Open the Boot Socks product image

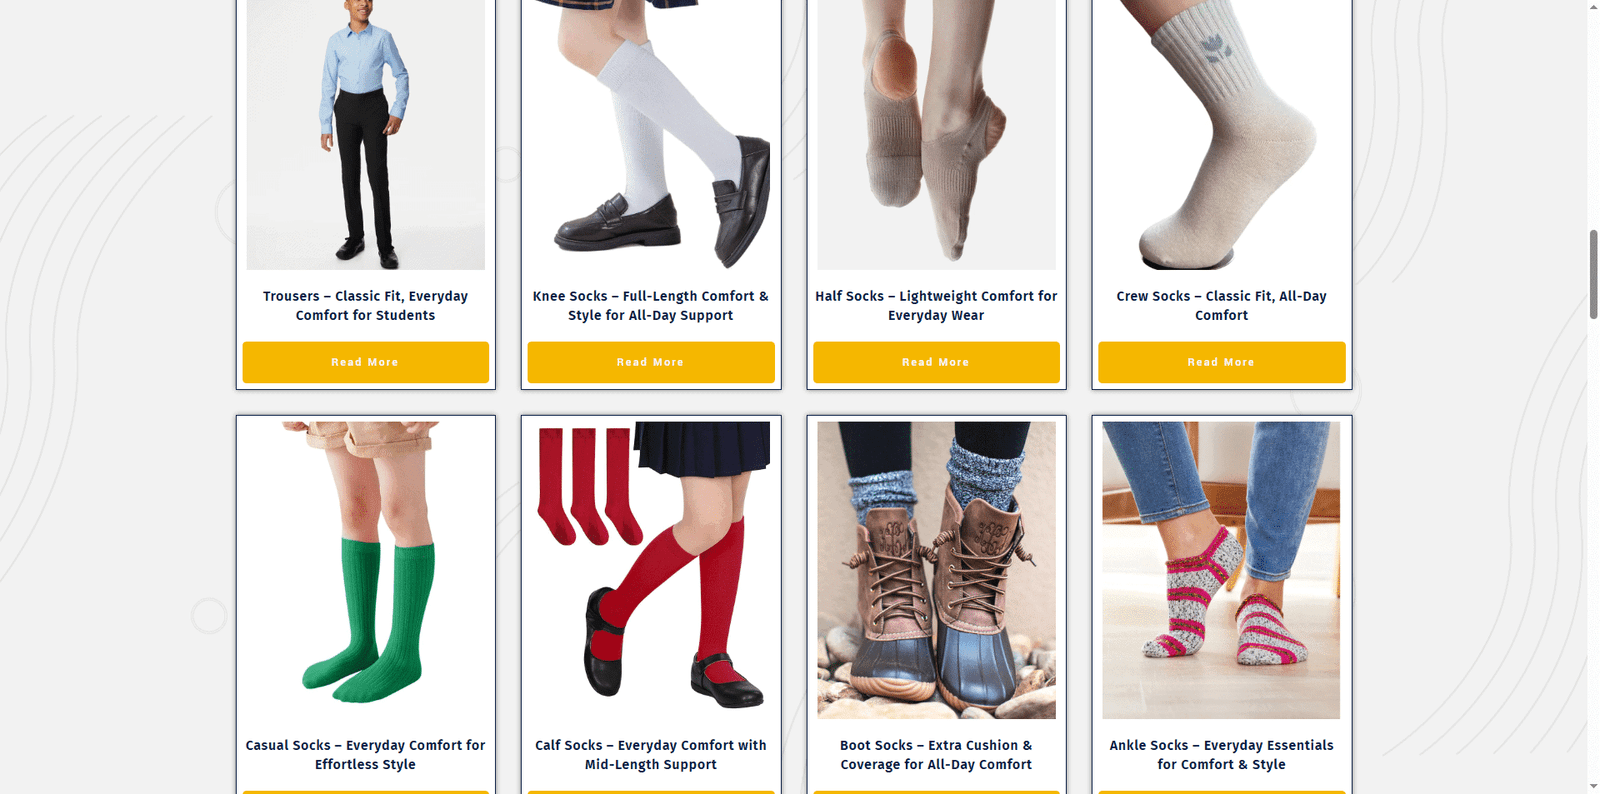[936, 570]
